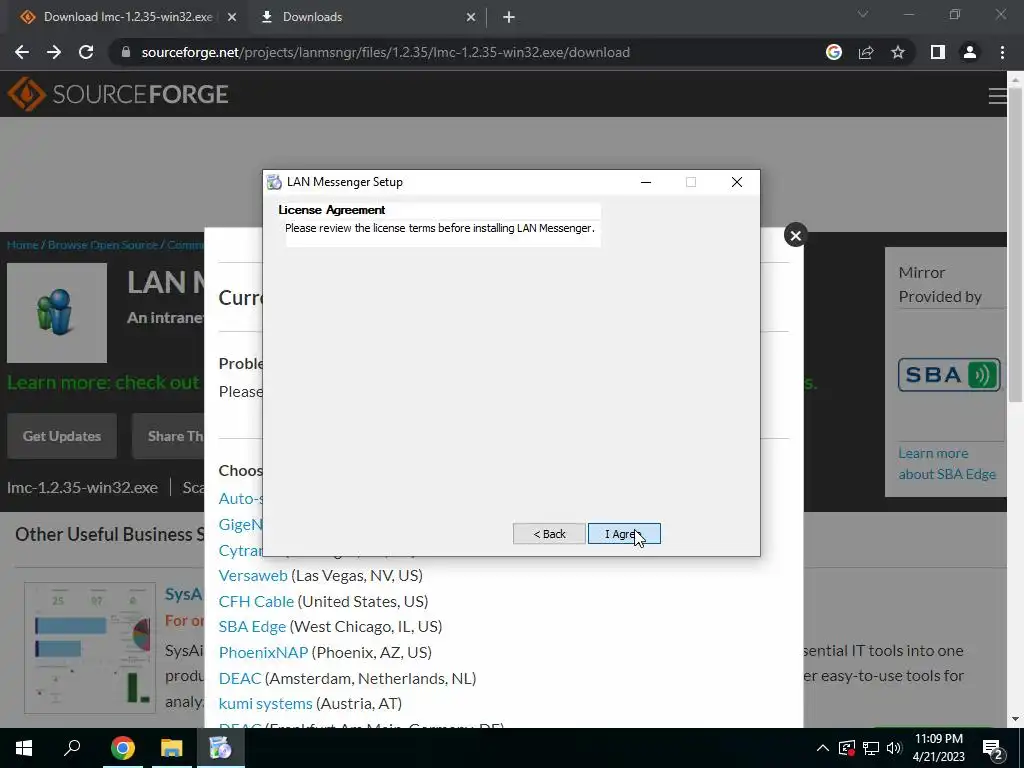The height and width of the screenshot is (768, 1024).
Task: Choose the DEAC Amsterdam mirror
Action: [x=240, y=679]
